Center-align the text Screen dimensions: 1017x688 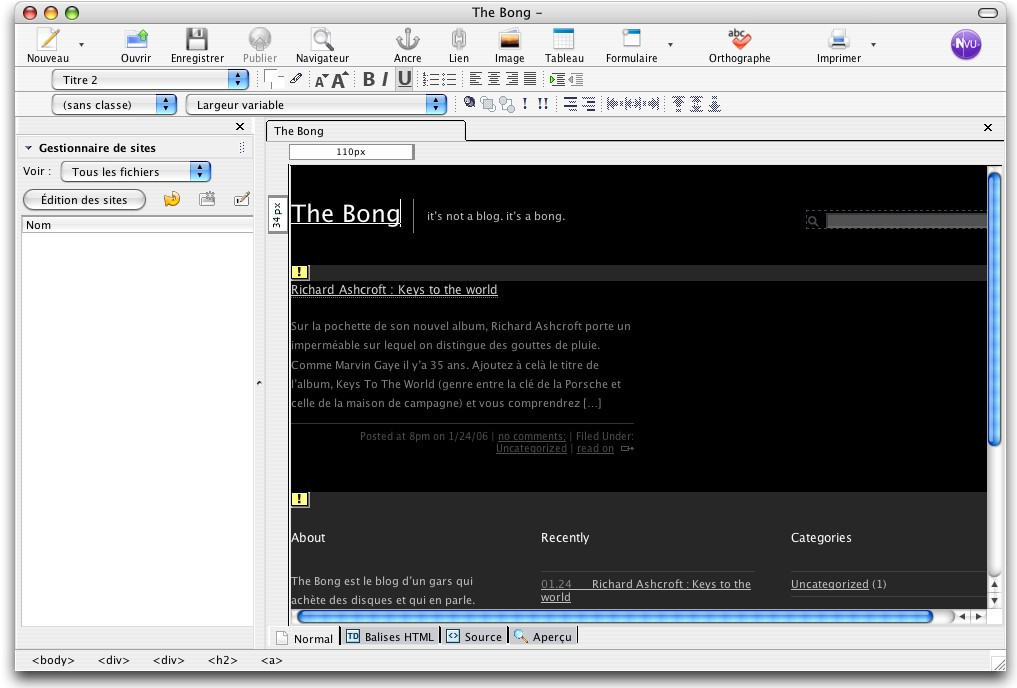tap(494, 79)
